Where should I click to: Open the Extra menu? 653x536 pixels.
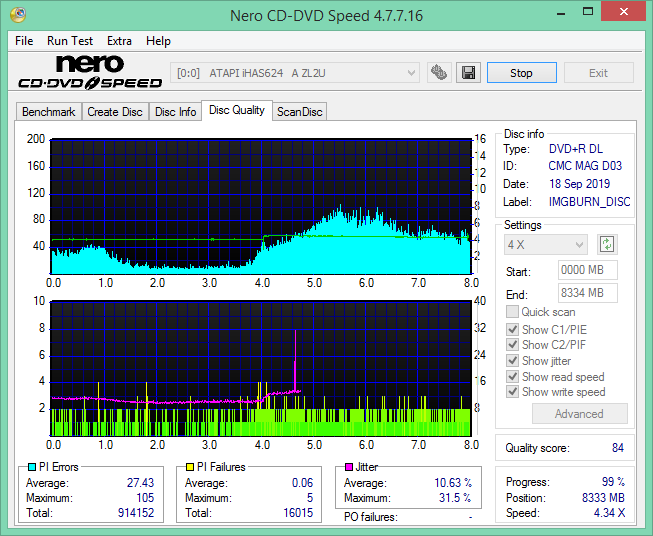coord(119,41)
